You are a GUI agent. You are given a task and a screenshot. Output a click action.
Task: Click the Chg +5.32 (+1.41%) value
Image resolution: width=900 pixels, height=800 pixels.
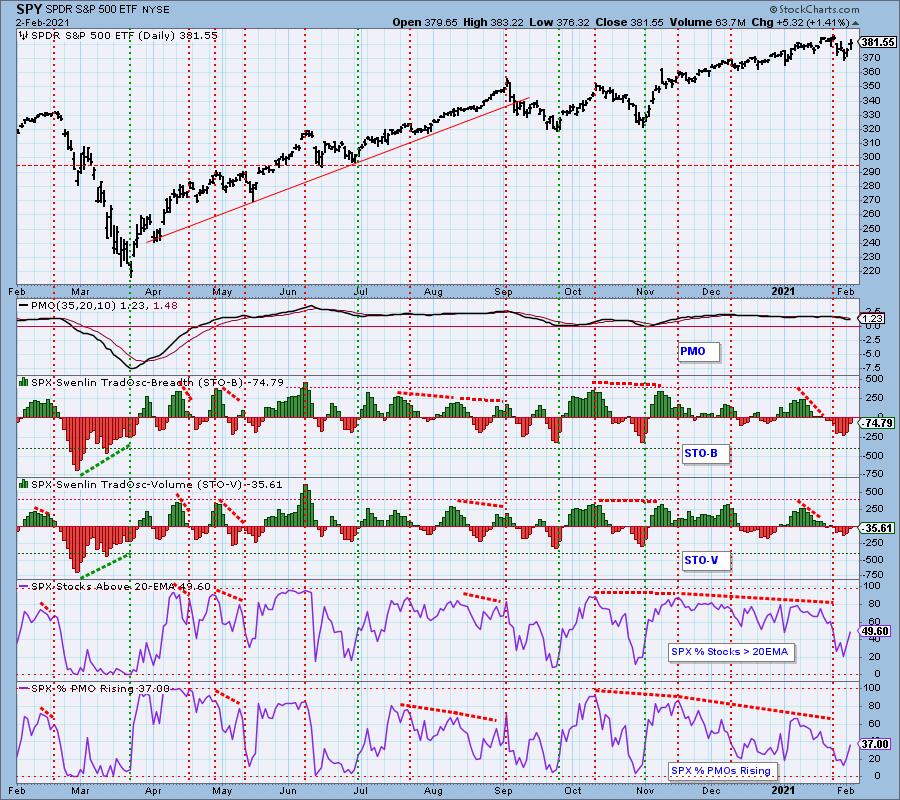(801, 22)
